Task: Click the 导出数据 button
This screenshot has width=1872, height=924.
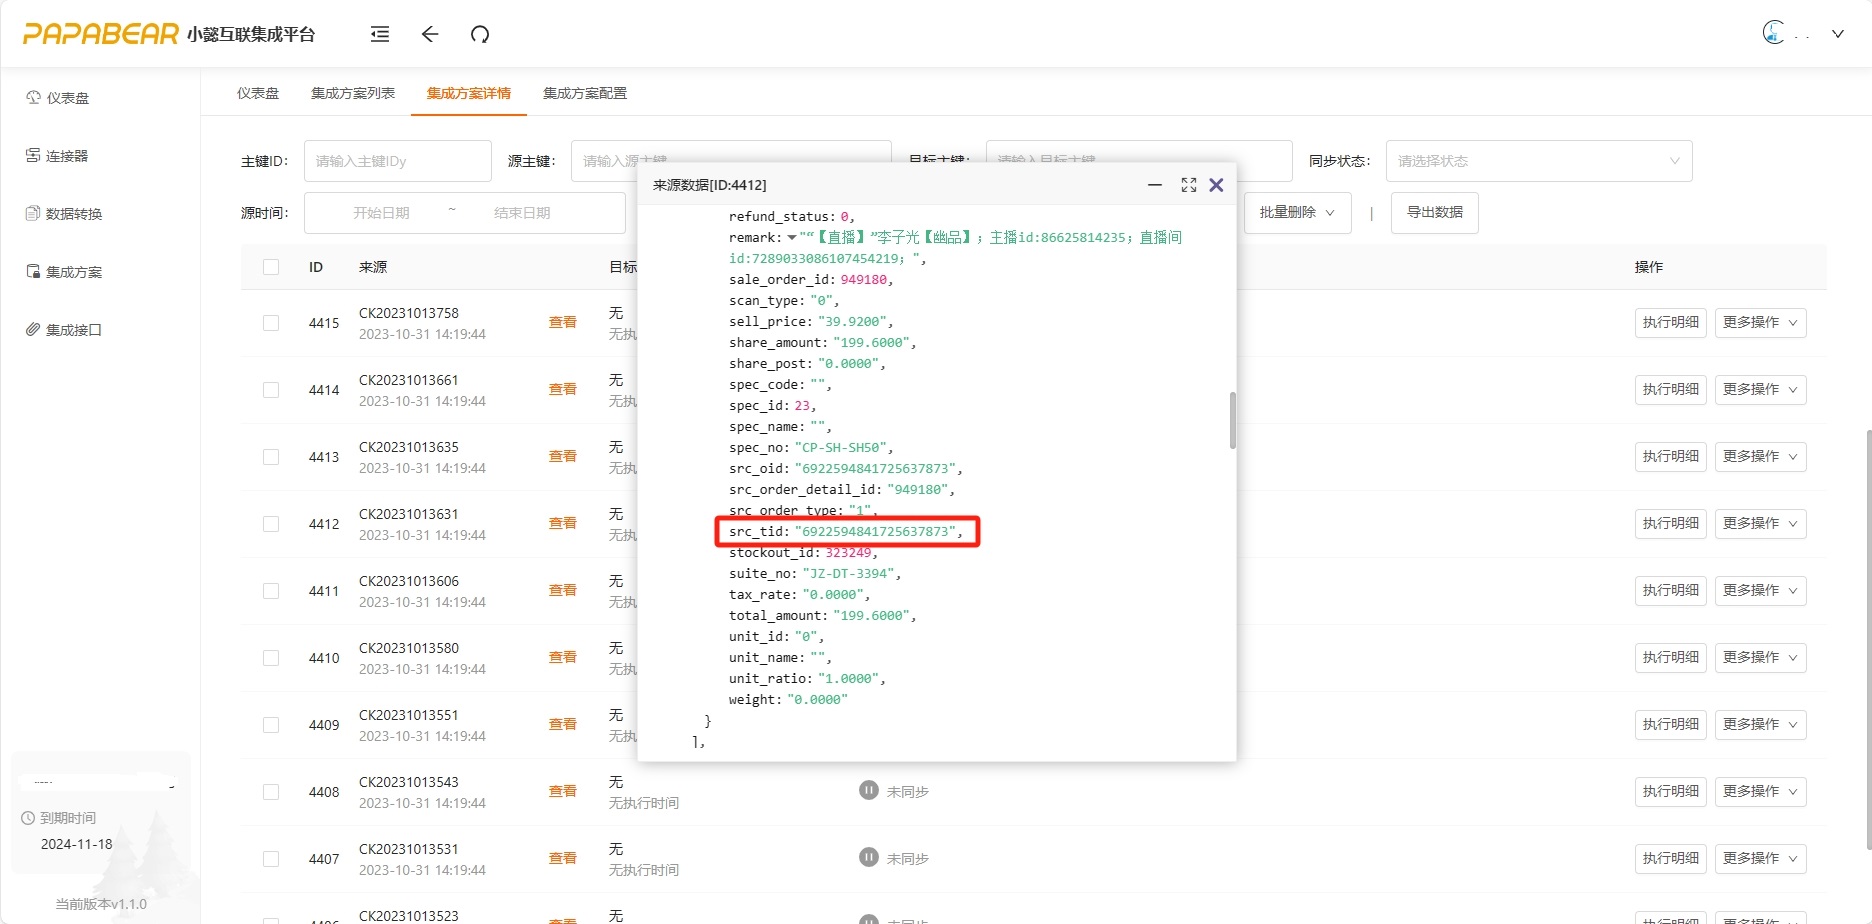Action: pos(1434,213)
